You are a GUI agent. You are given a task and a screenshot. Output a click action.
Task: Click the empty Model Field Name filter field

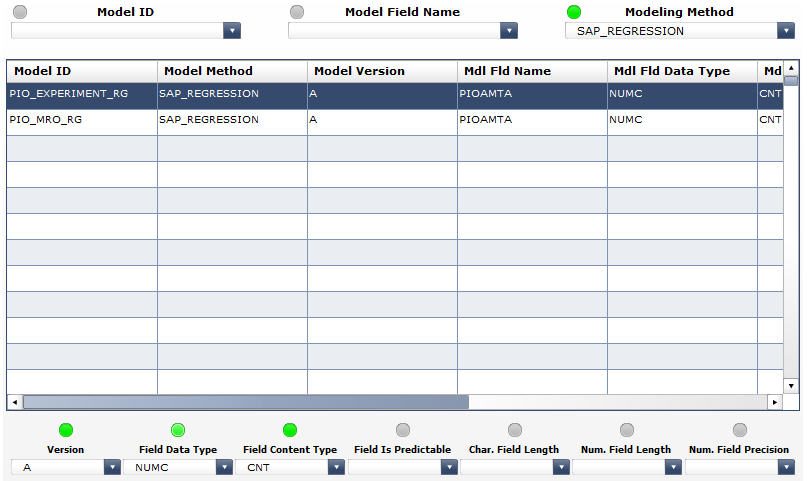pyautogui.click(x=394, y=31)
